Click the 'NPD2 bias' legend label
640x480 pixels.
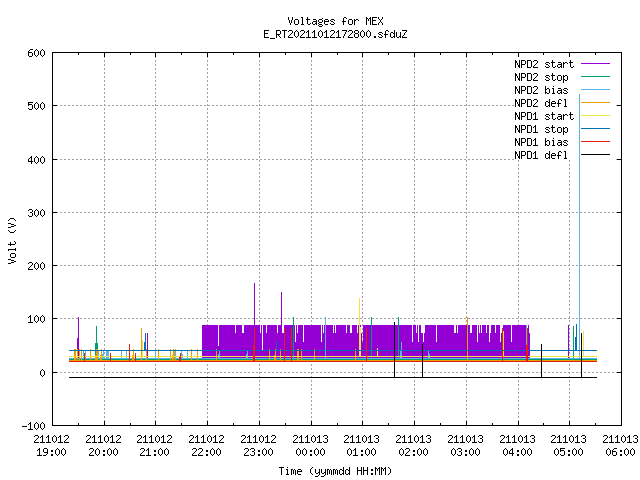[x=541, y=90]
